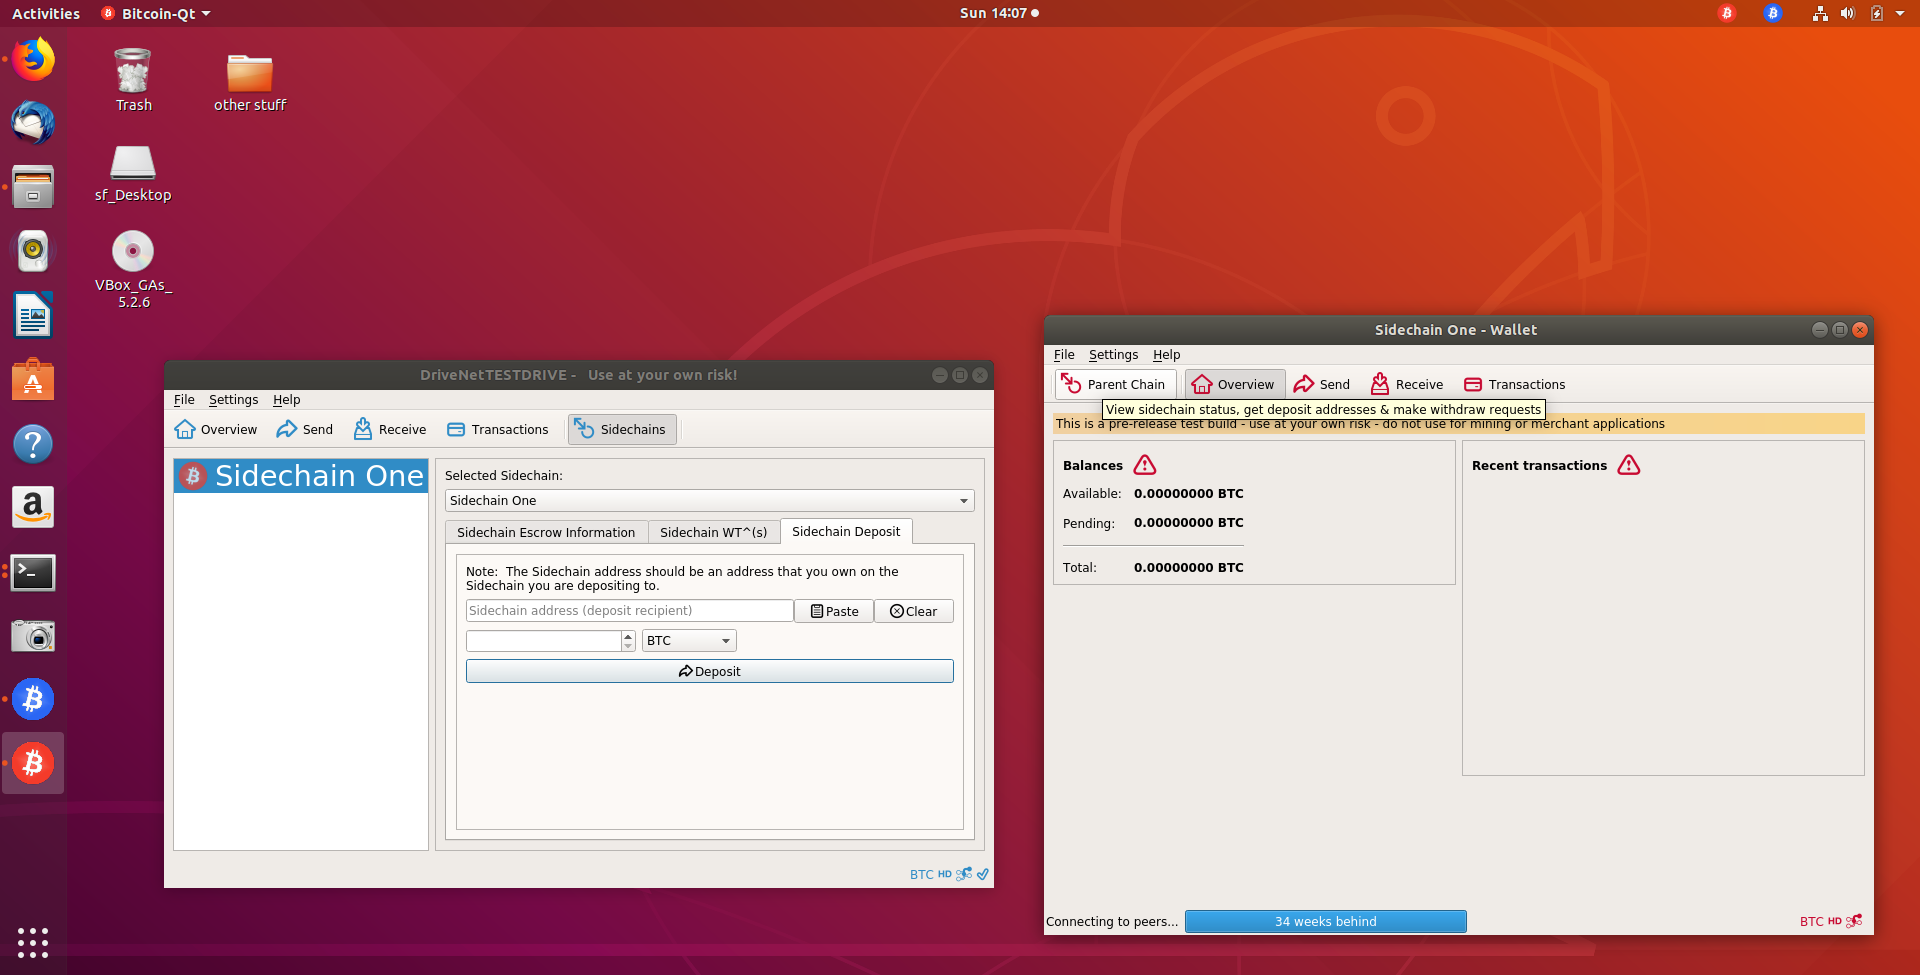This screenshot has height=975, width=1920.
Task: Click Parent Chain in Sidechain wallet
Action: (1114, 384)
